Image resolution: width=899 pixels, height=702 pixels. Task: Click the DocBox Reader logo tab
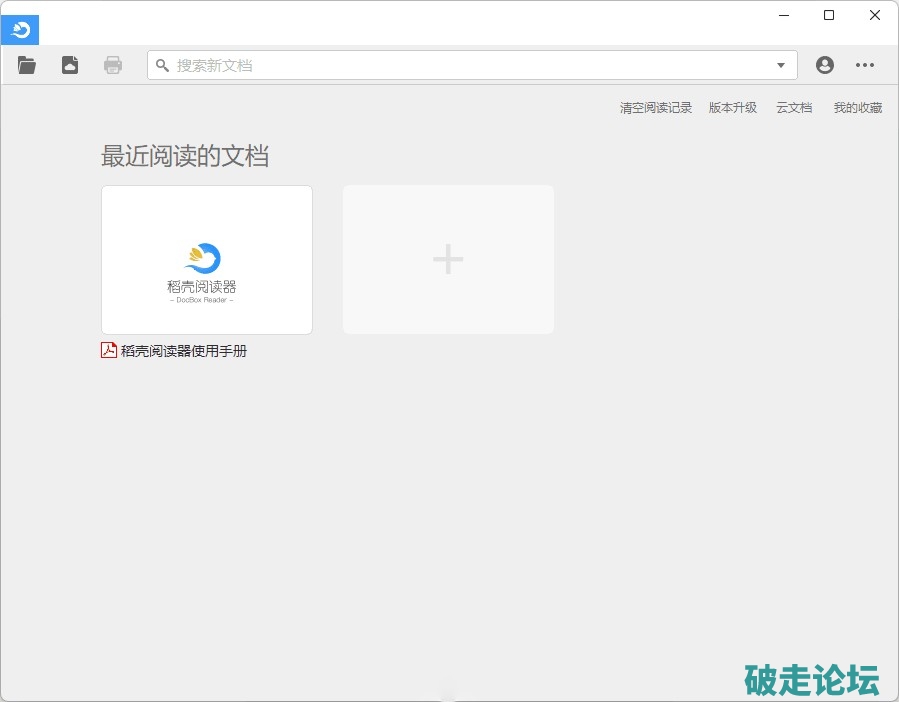tap(20, 30)
